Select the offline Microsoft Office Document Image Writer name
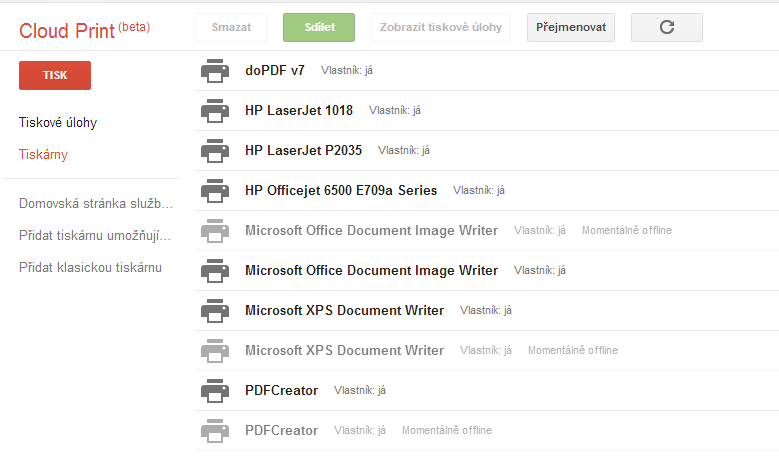This screenshot has width=779, height=459. [371, 230]
